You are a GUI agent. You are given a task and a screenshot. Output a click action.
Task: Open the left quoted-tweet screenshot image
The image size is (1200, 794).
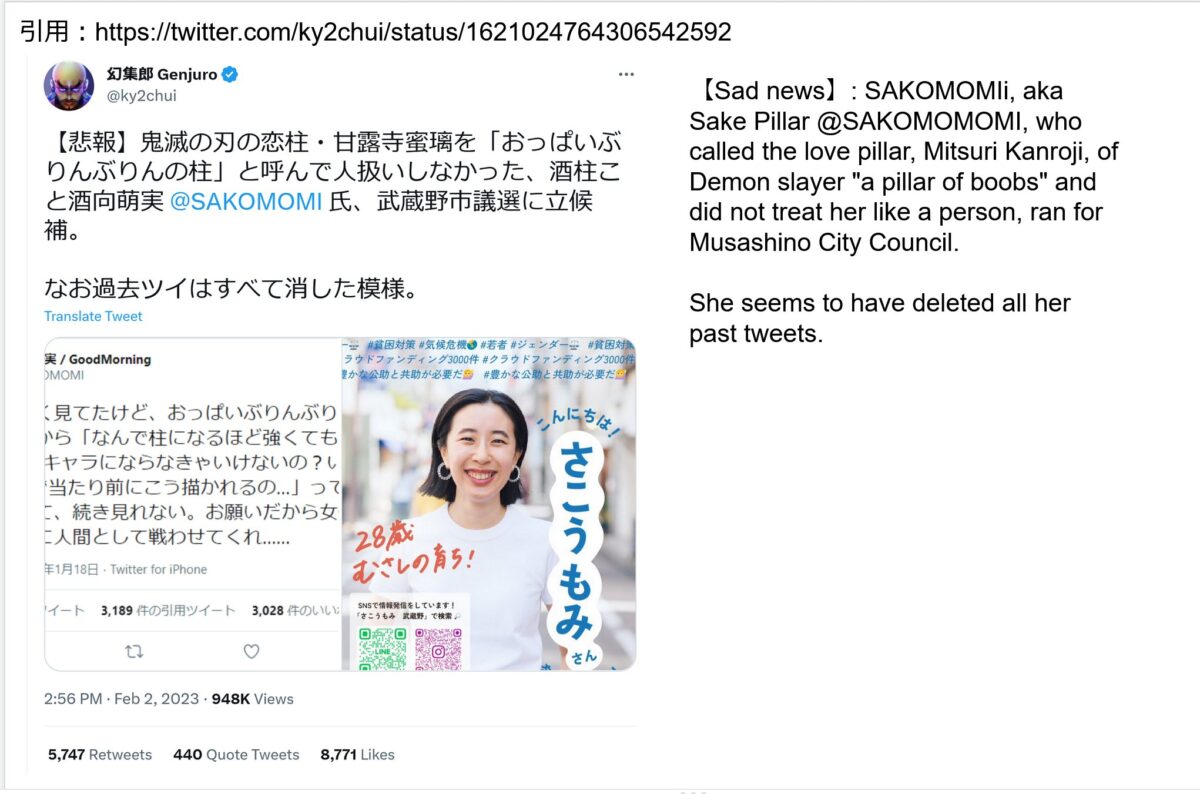[x=192, y=504]
